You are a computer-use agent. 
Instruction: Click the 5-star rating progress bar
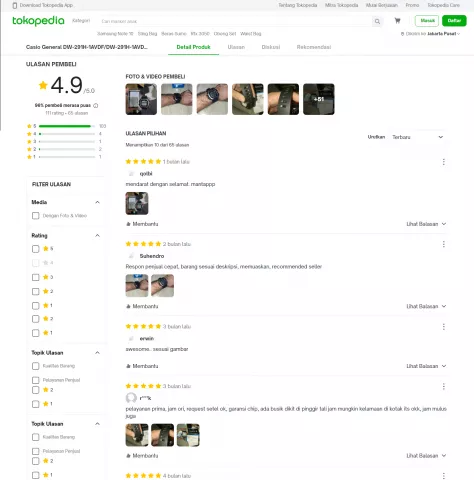67,126
